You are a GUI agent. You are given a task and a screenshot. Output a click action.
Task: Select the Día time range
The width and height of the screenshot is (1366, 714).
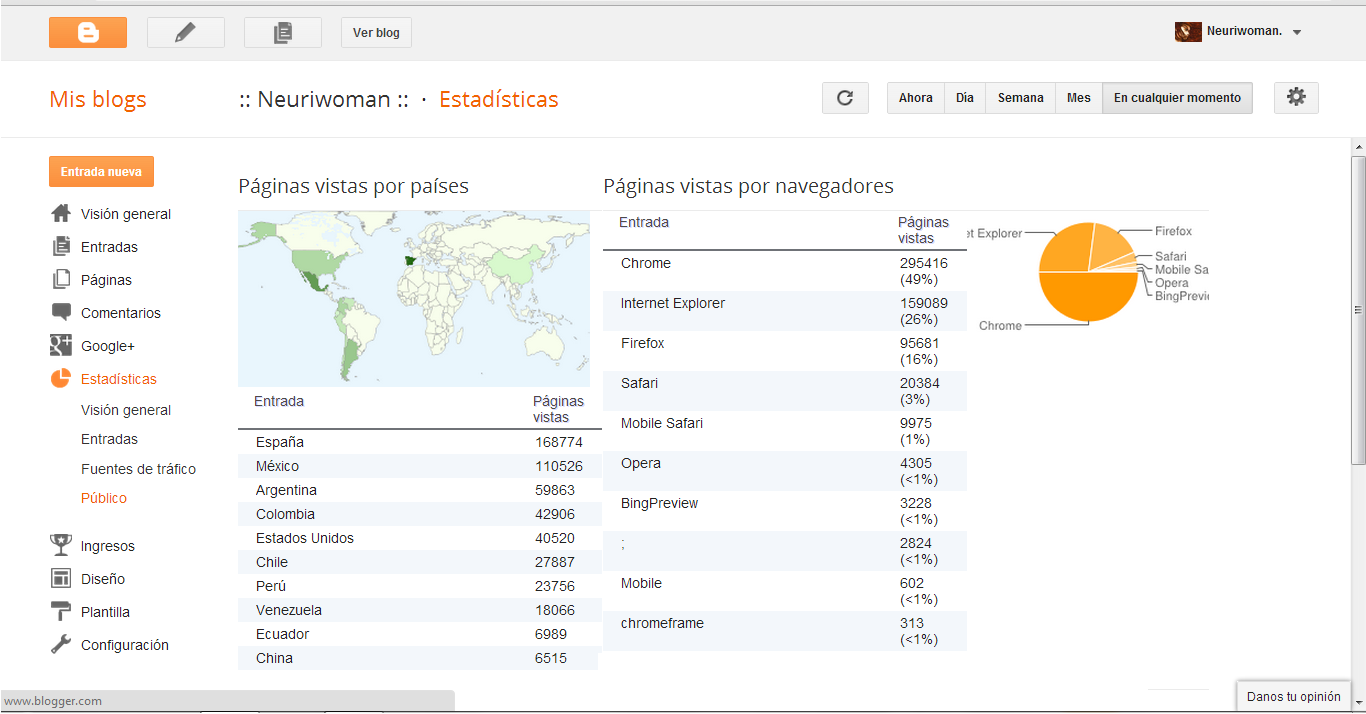pos(965,98)
